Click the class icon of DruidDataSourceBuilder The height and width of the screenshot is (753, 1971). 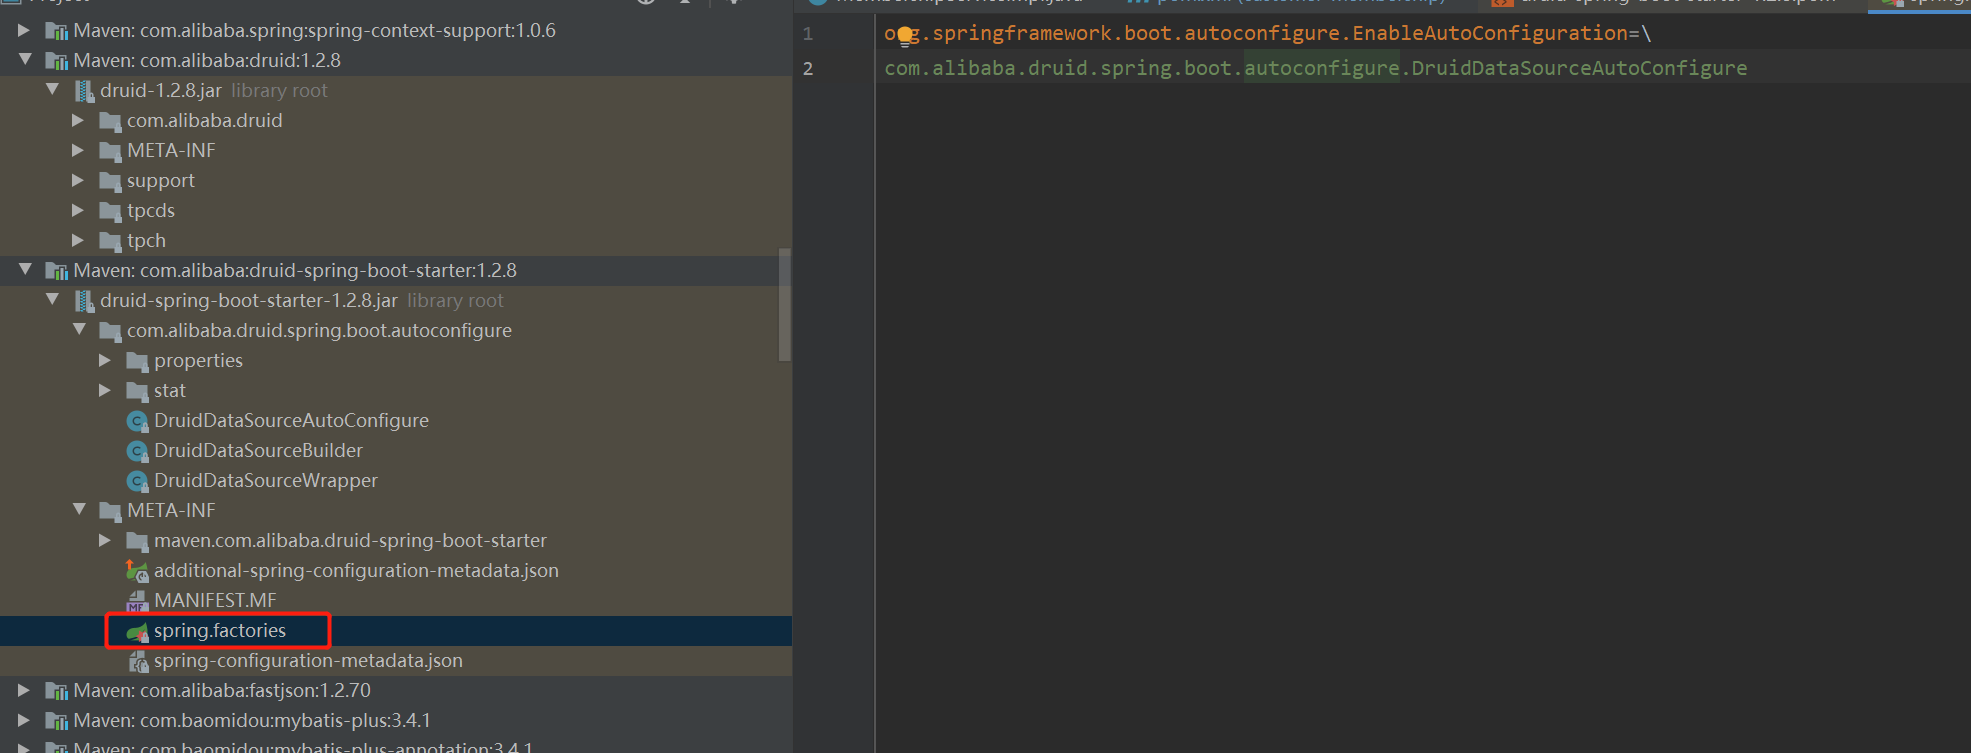coord(137,451)
